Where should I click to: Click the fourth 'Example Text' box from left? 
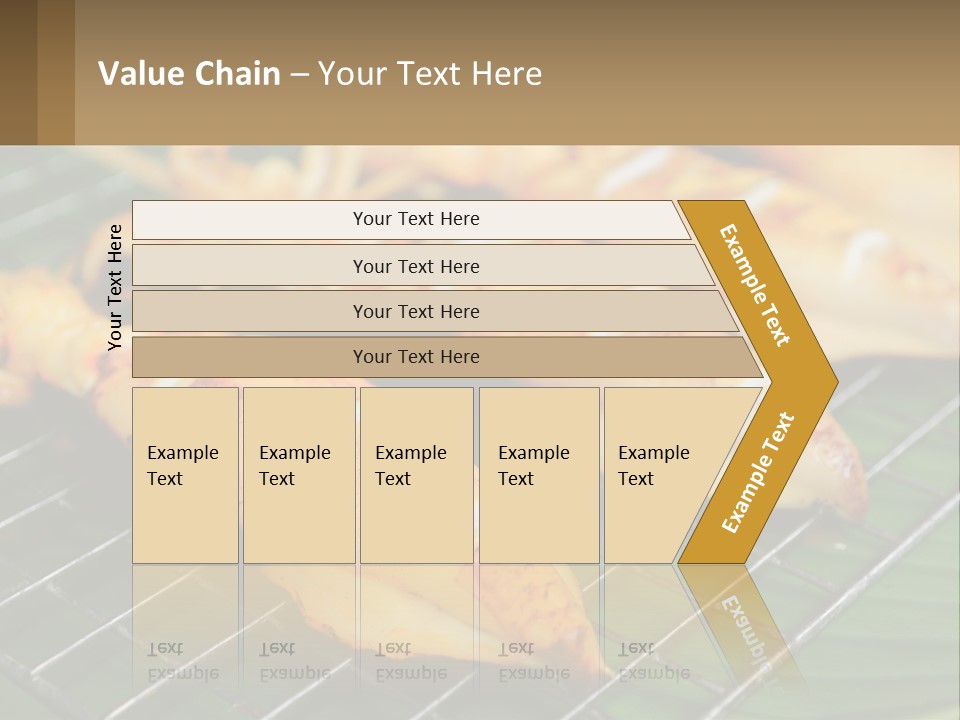(x=539, y=474)
